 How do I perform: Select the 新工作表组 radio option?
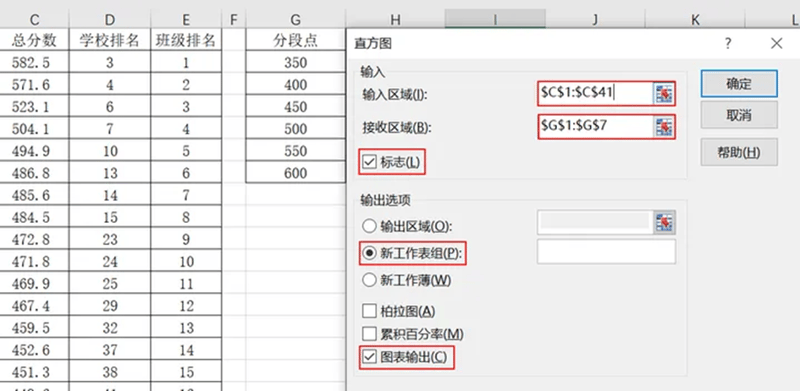(x=368, y=253)
